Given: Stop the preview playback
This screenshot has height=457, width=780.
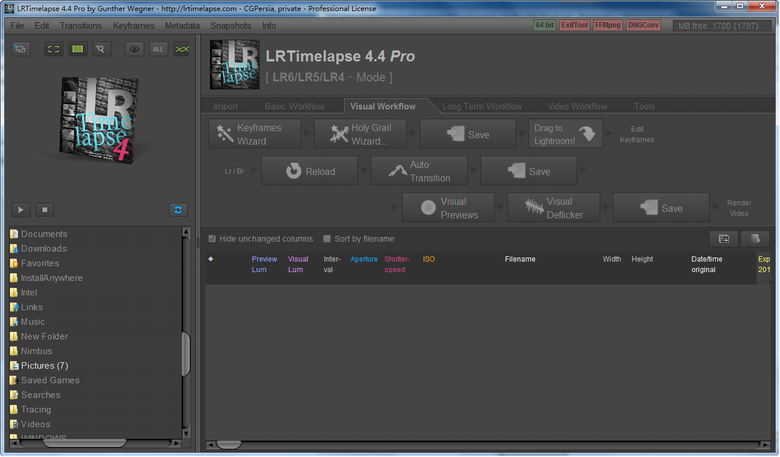Looking at the screenshot, I should (44, 209).
